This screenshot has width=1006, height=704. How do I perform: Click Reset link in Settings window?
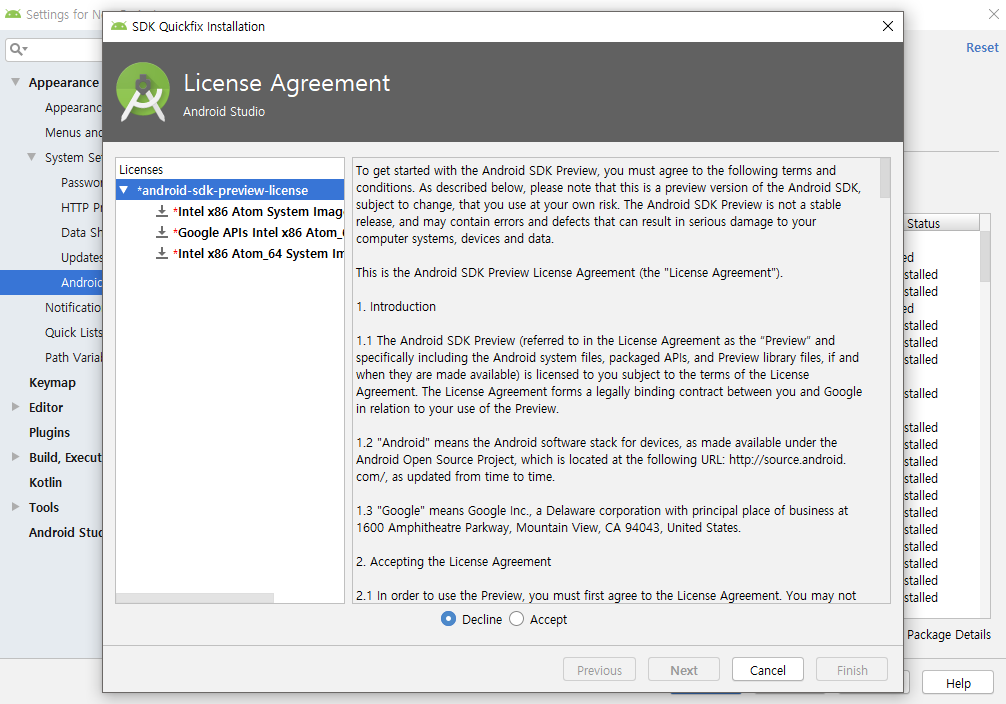982,47
